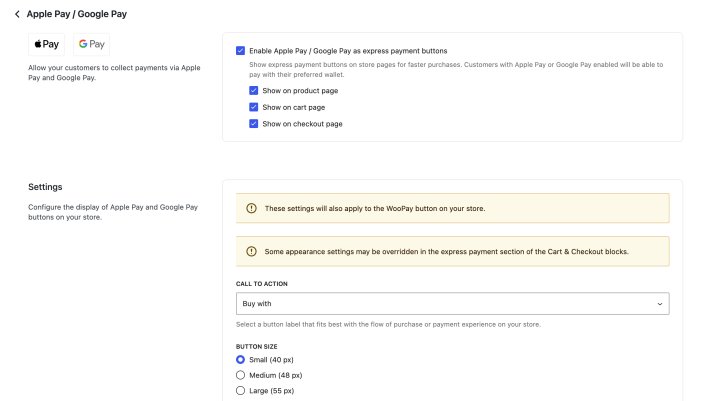Toggle Enable Apple Pay / Google Pay checkbox
This screenshot has width=702, height=401.
(240, 51)
